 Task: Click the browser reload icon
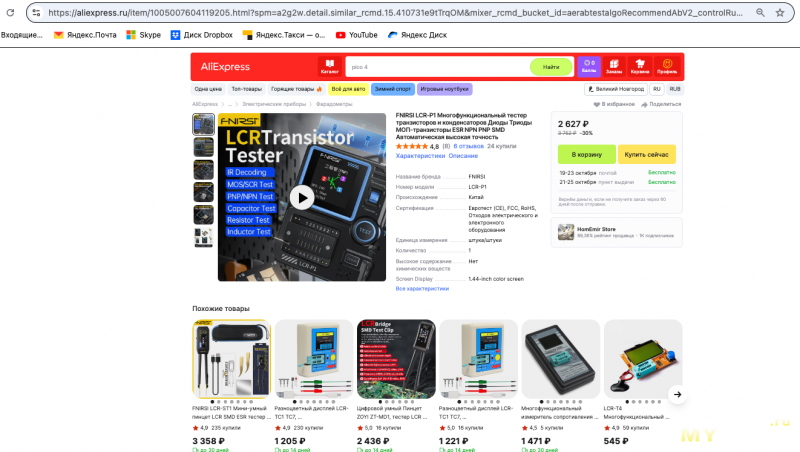[x=10, y=13]
